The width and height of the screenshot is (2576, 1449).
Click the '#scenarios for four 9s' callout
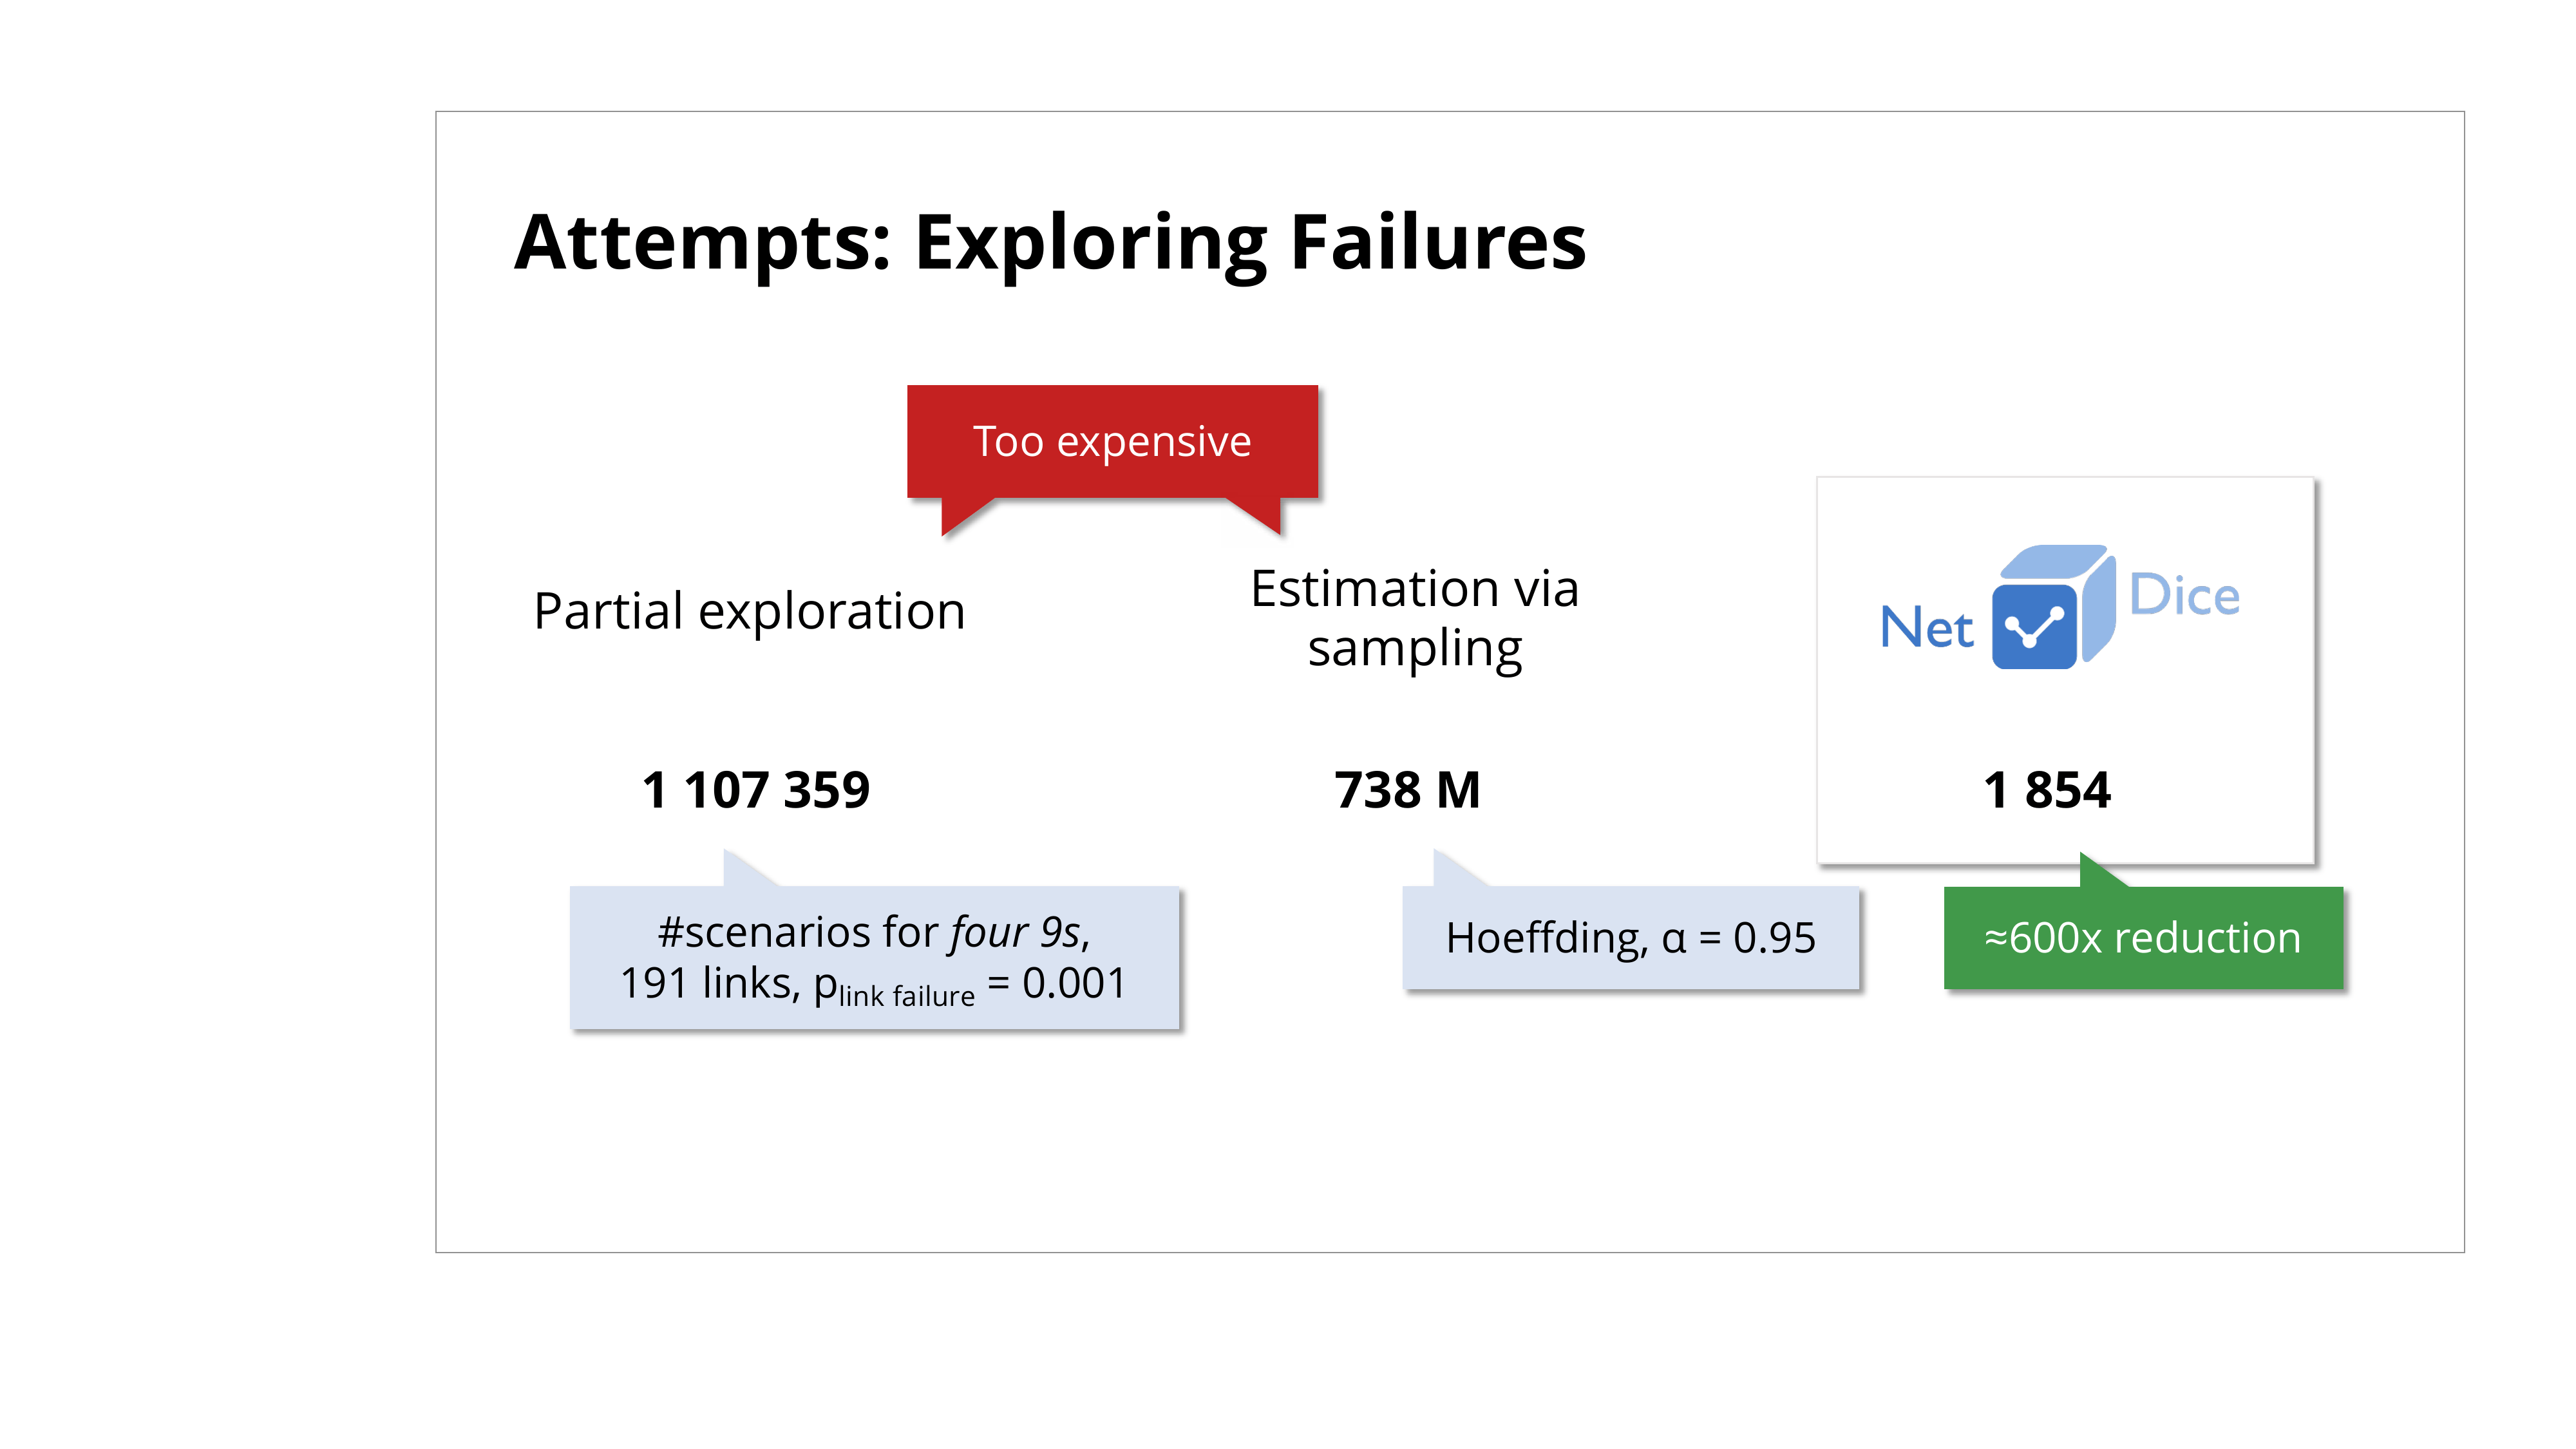874,957
